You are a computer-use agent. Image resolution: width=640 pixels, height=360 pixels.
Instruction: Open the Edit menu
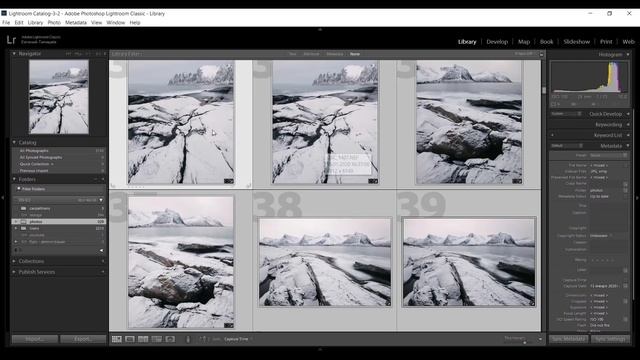click(19, 22)
